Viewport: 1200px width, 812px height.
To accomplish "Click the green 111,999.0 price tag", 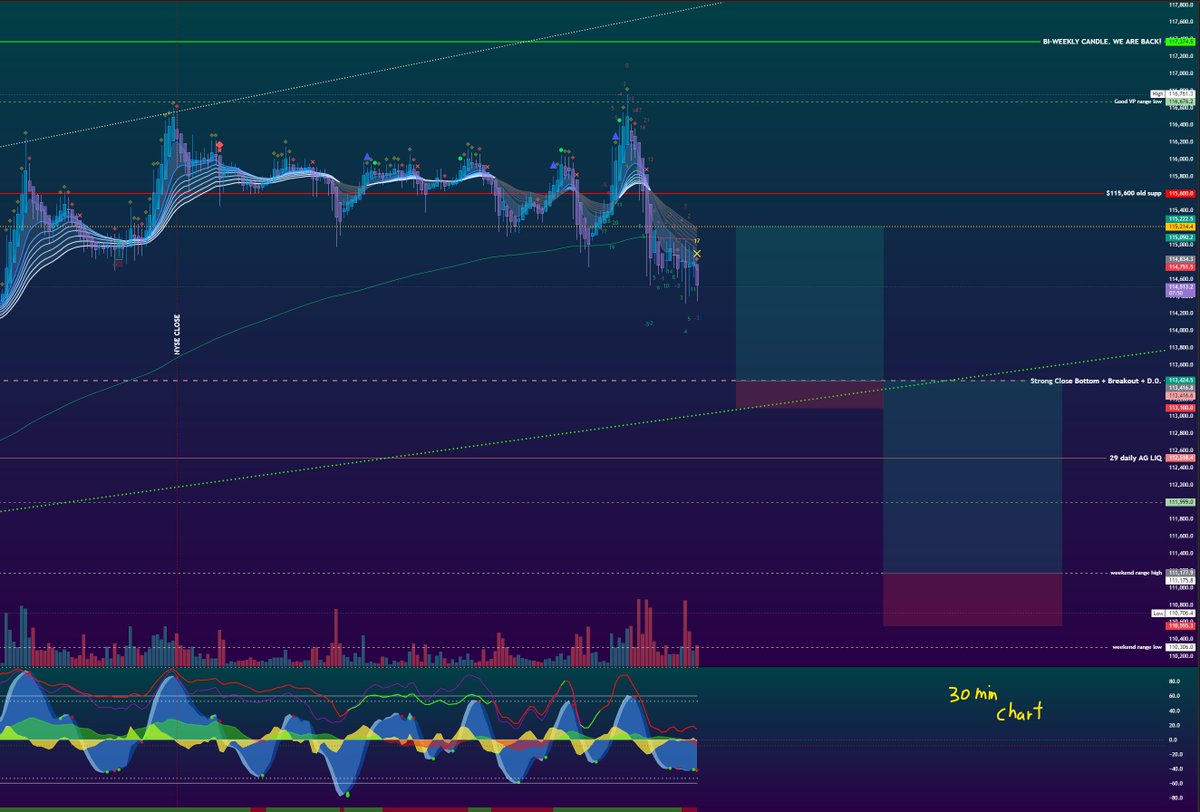I will pos(1180,502).
